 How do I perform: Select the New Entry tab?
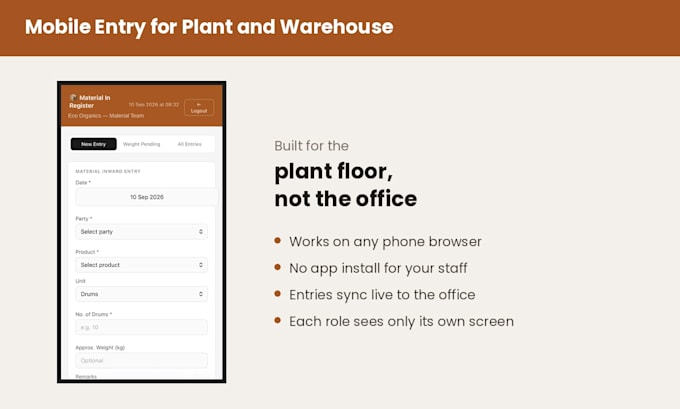94,144
